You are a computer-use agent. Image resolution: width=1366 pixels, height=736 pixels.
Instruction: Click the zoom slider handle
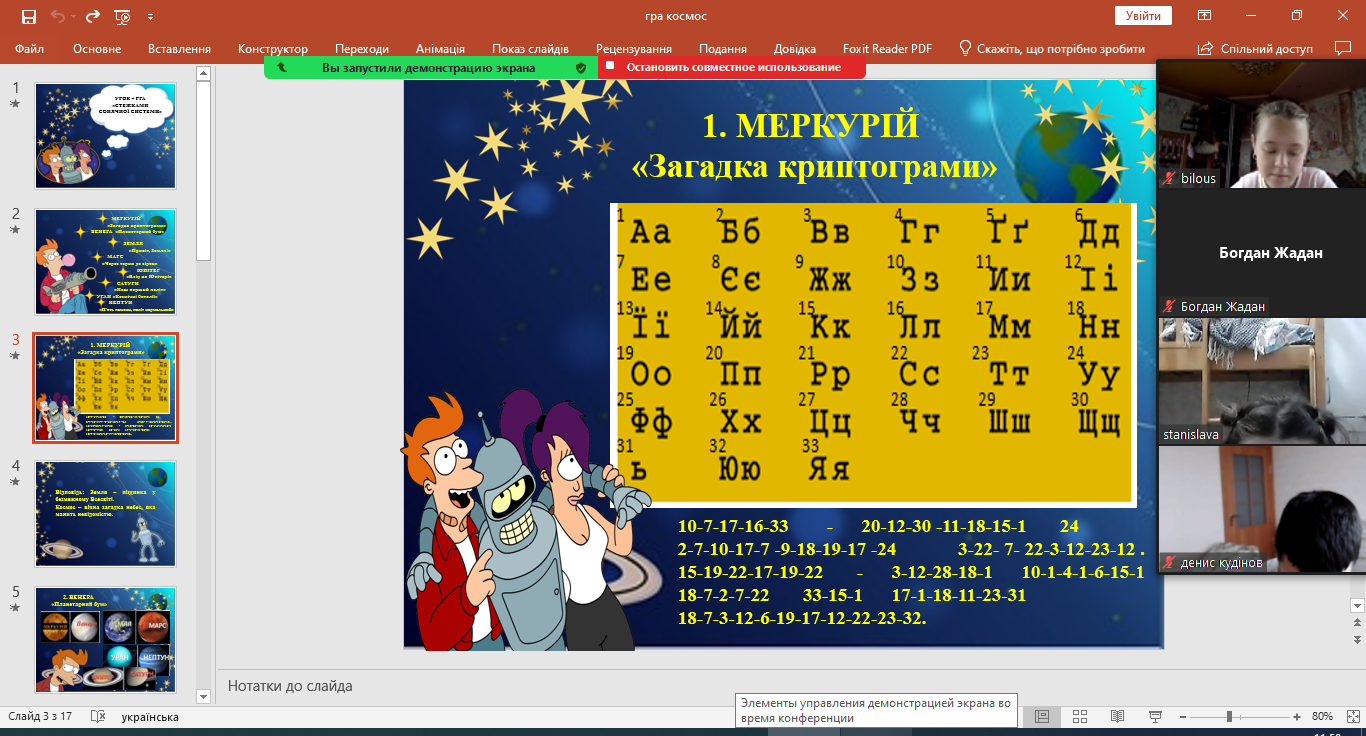(x=1229, y=717)
